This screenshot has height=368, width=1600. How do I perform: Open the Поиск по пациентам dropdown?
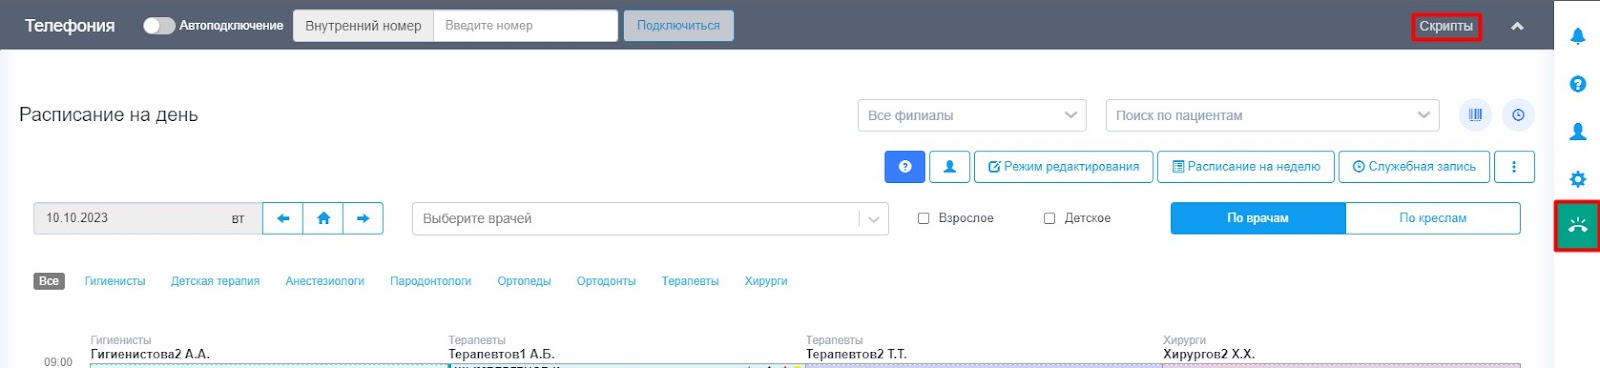(1272, 115)
